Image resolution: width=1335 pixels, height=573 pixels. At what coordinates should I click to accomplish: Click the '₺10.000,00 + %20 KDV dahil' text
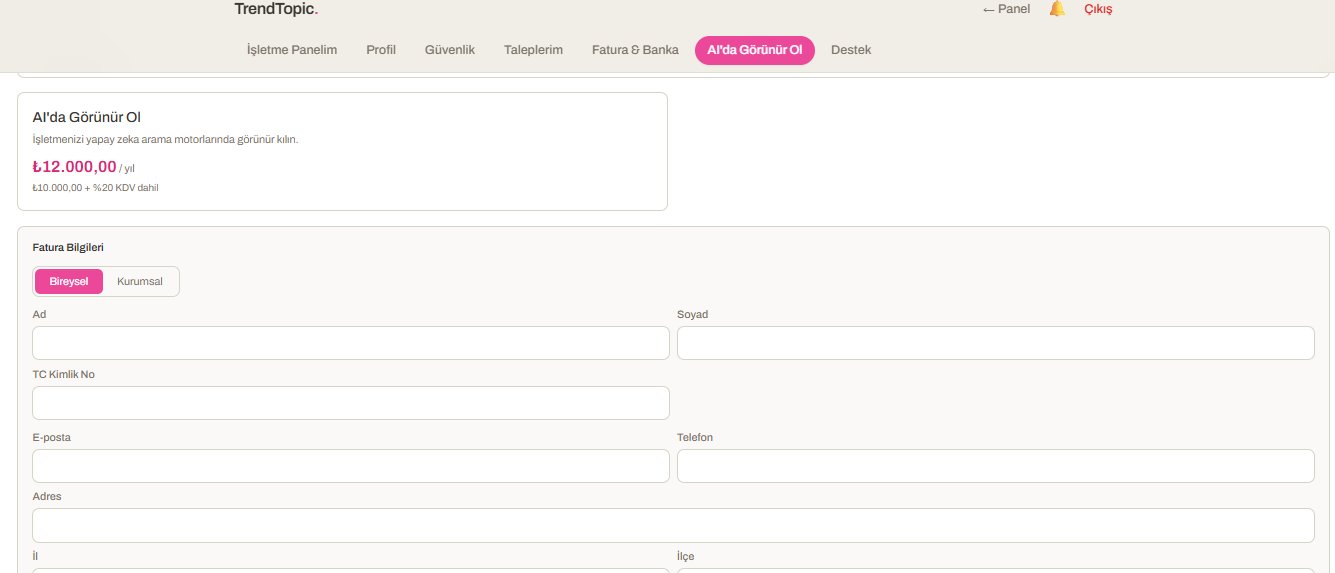[95, 188]
